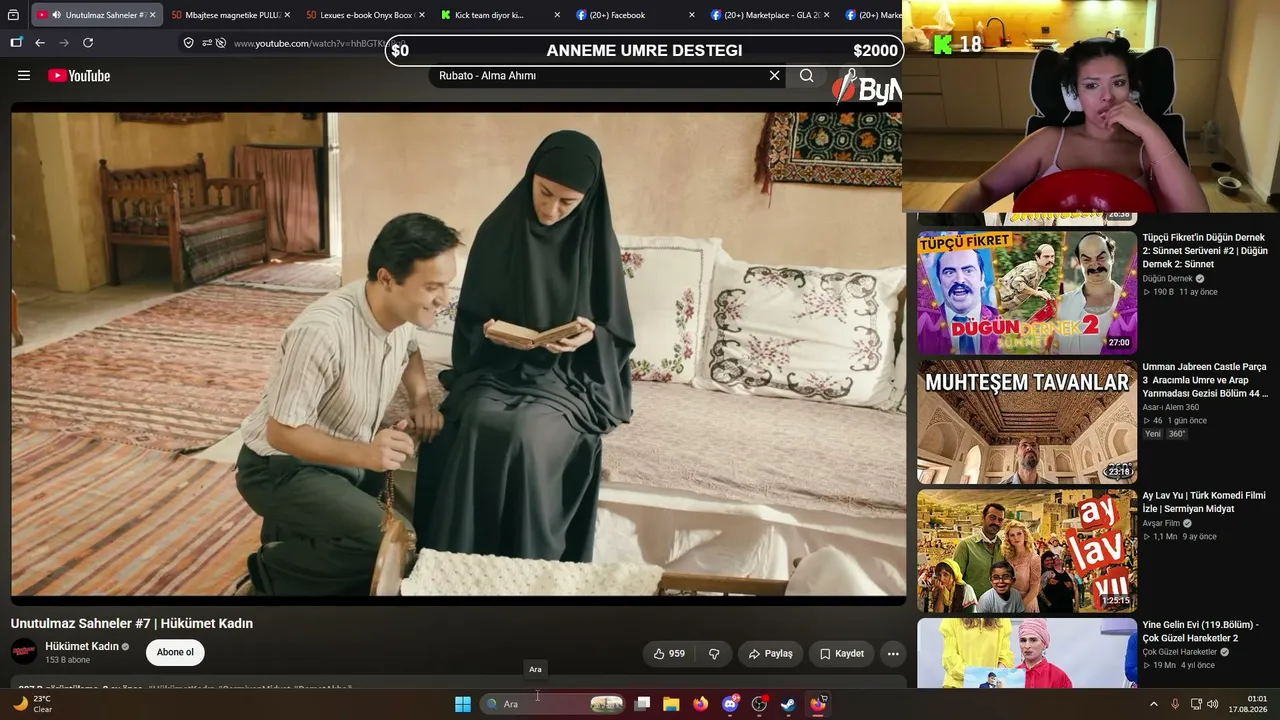Viewport: 1280px width, 720px height.
Task: Open the Firefox sidebar toggle icon
Action: tap(16, 43)
